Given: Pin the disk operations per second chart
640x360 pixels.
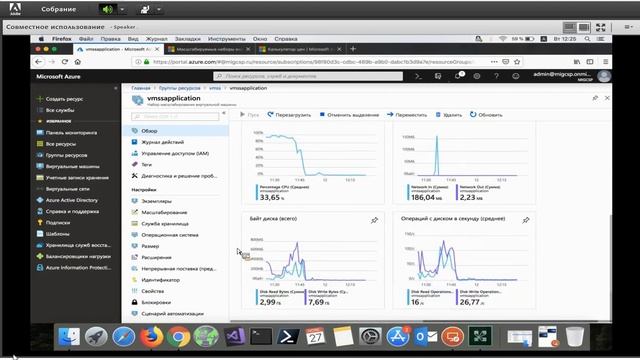Looking at the screenshot, I should click(526, 220).
